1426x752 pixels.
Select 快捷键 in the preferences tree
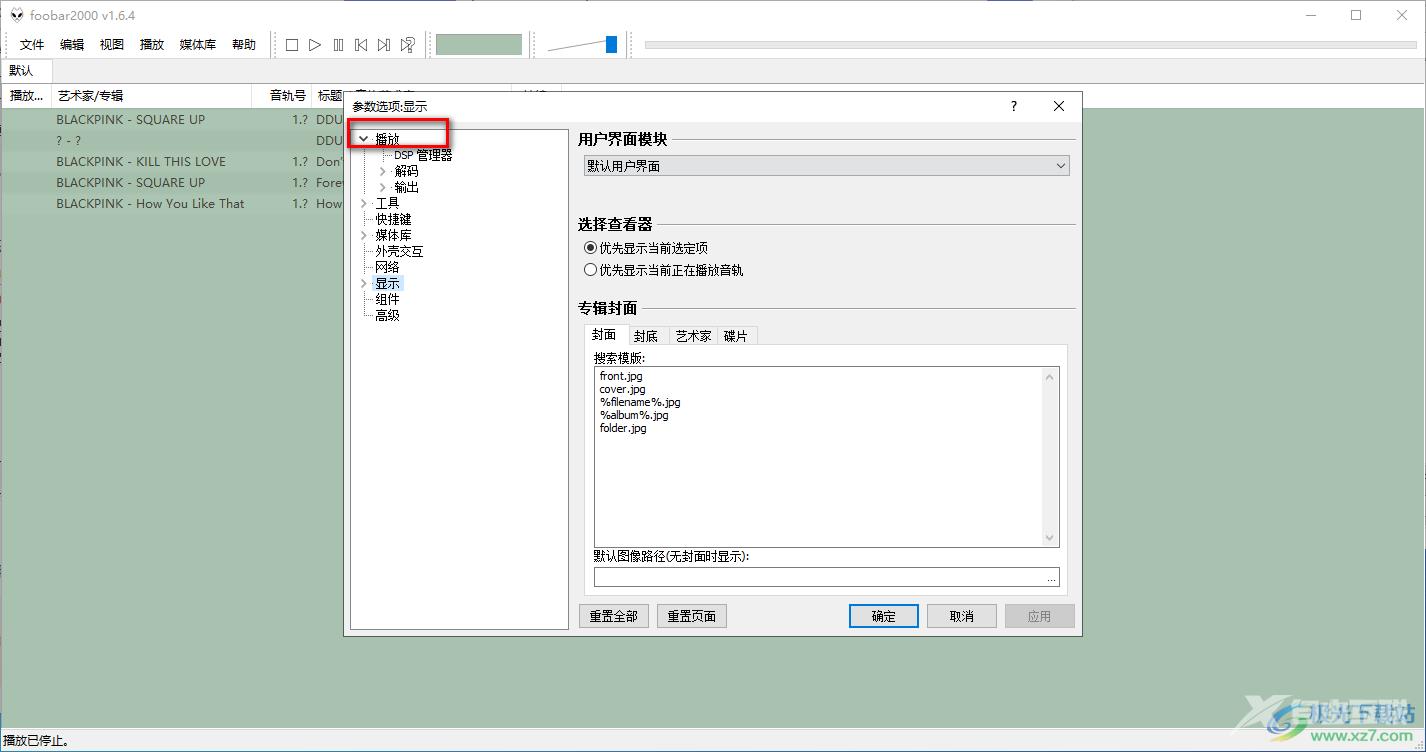(393, 219)
